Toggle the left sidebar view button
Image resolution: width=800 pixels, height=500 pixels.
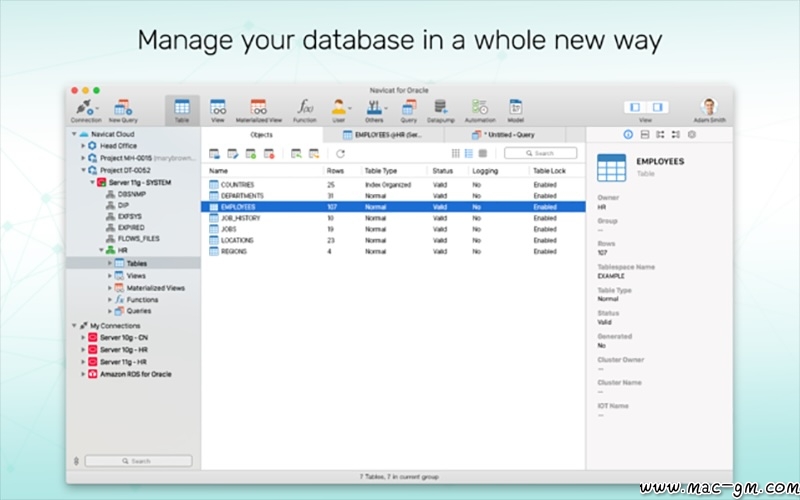click(635, 107)
